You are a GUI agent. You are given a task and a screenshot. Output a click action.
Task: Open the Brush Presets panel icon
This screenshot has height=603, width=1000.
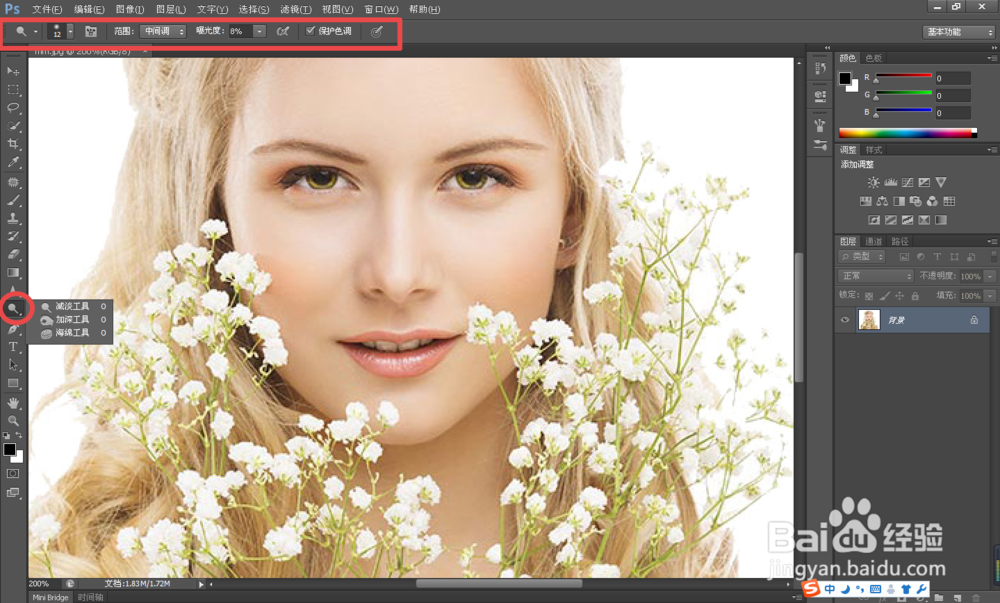pos(820,146)
